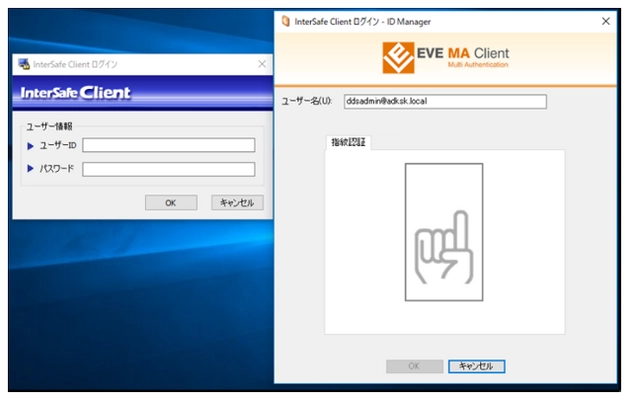The height and width of the screenshot is (400, 631).
Task: Click the fingerprint hand image
Action: tap(444, 232)
